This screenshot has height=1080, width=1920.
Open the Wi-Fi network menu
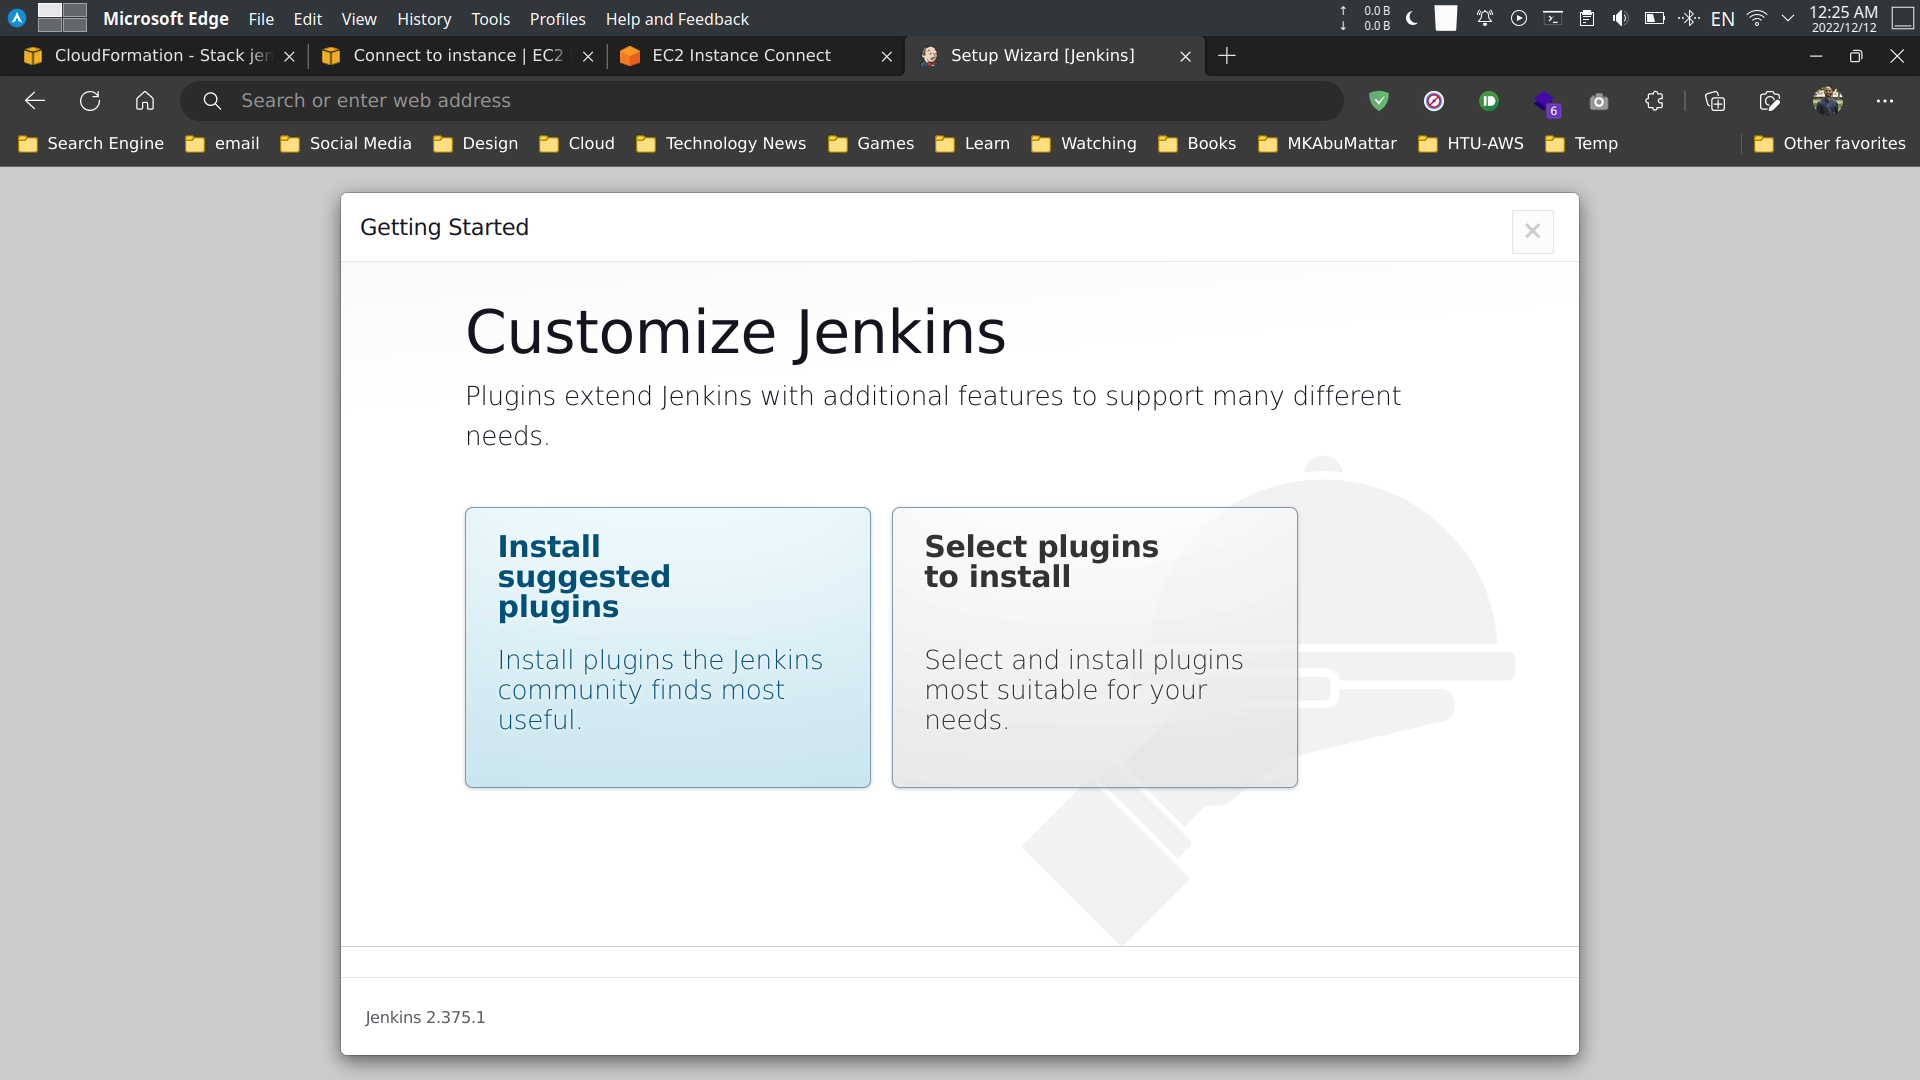tap(1757, 17)
